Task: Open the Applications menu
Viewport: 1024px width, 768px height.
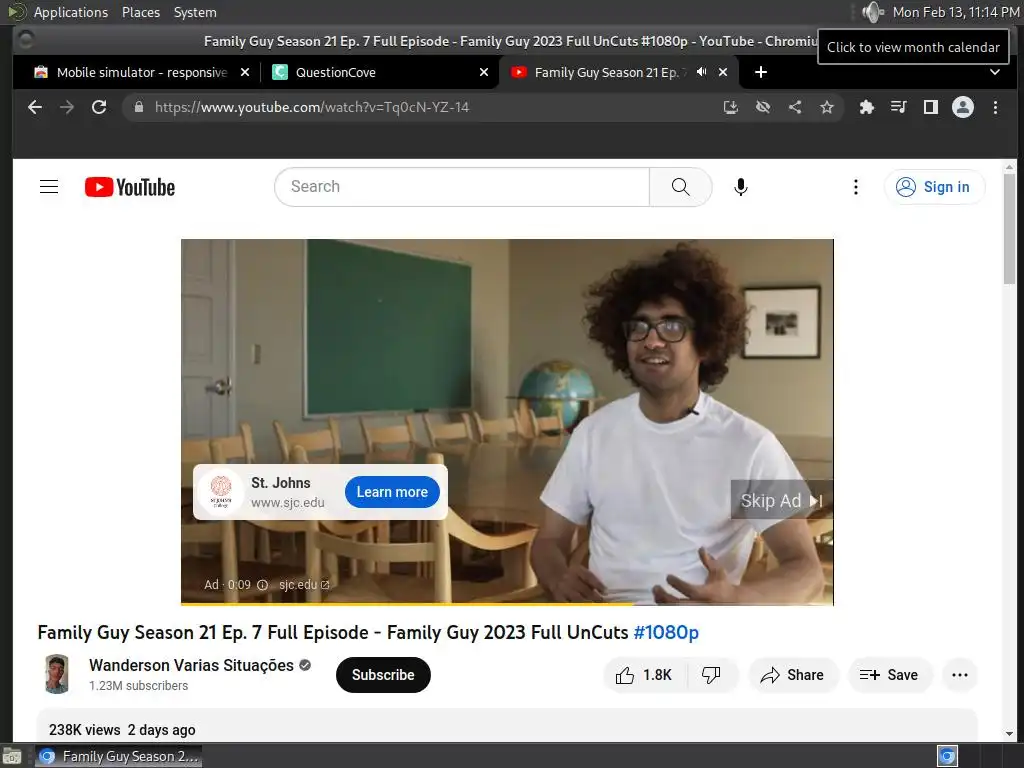Action: 71,12
